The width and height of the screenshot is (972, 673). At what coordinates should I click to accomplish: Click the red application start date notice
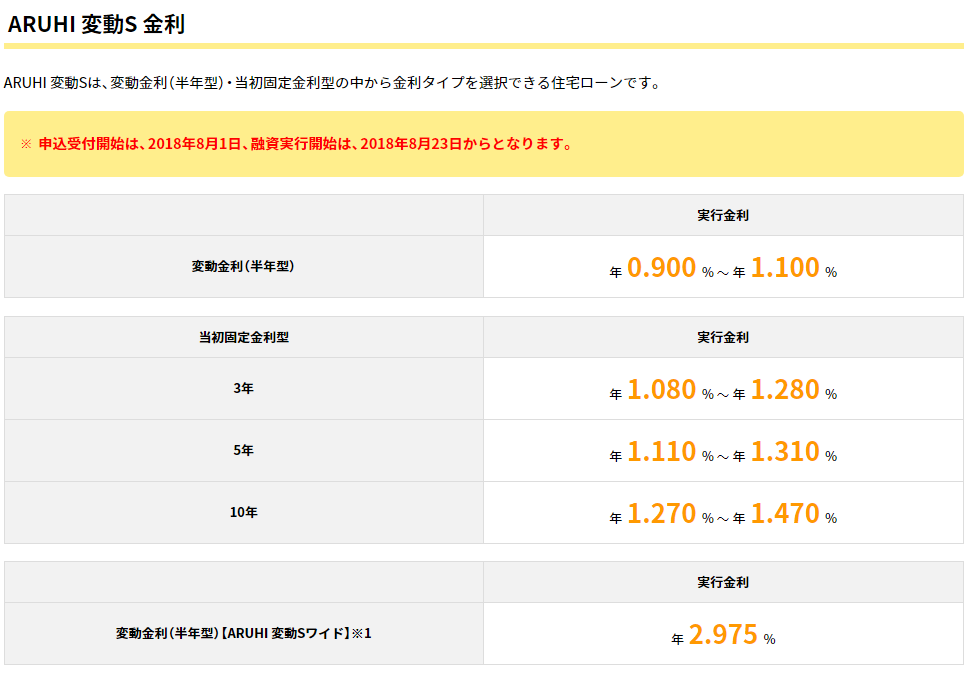(296, 144)
